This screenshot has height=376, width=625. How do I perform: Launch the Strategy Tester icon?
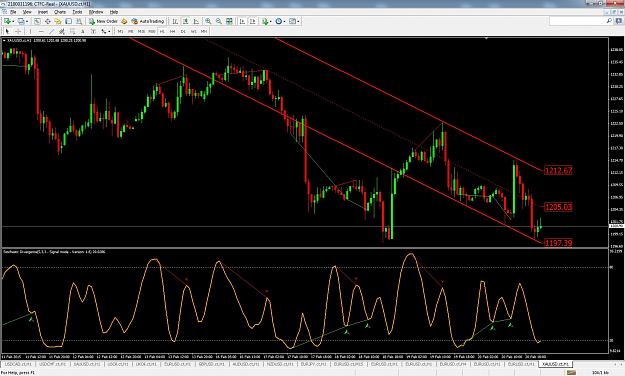pos(79,21)
